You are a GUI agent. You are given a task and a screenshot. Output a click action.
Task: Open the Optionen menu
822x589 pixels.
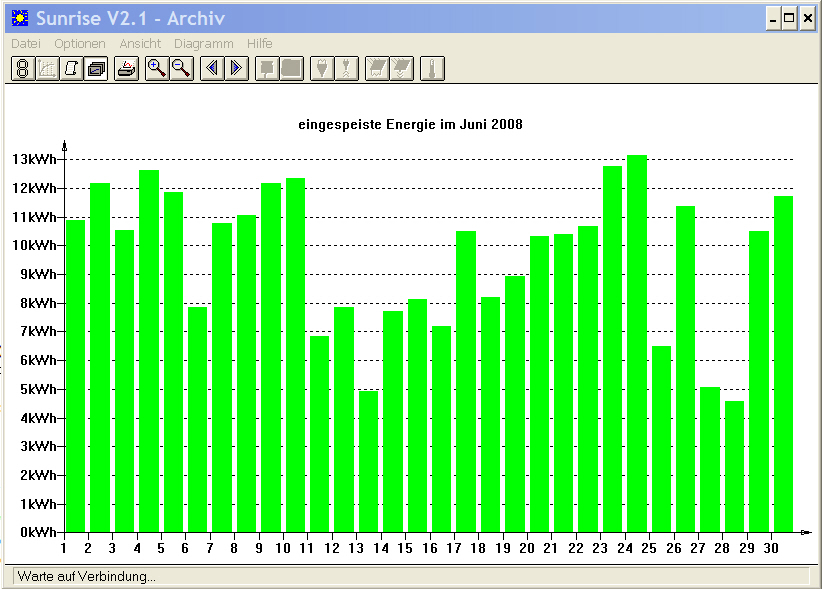coord(80,43)
